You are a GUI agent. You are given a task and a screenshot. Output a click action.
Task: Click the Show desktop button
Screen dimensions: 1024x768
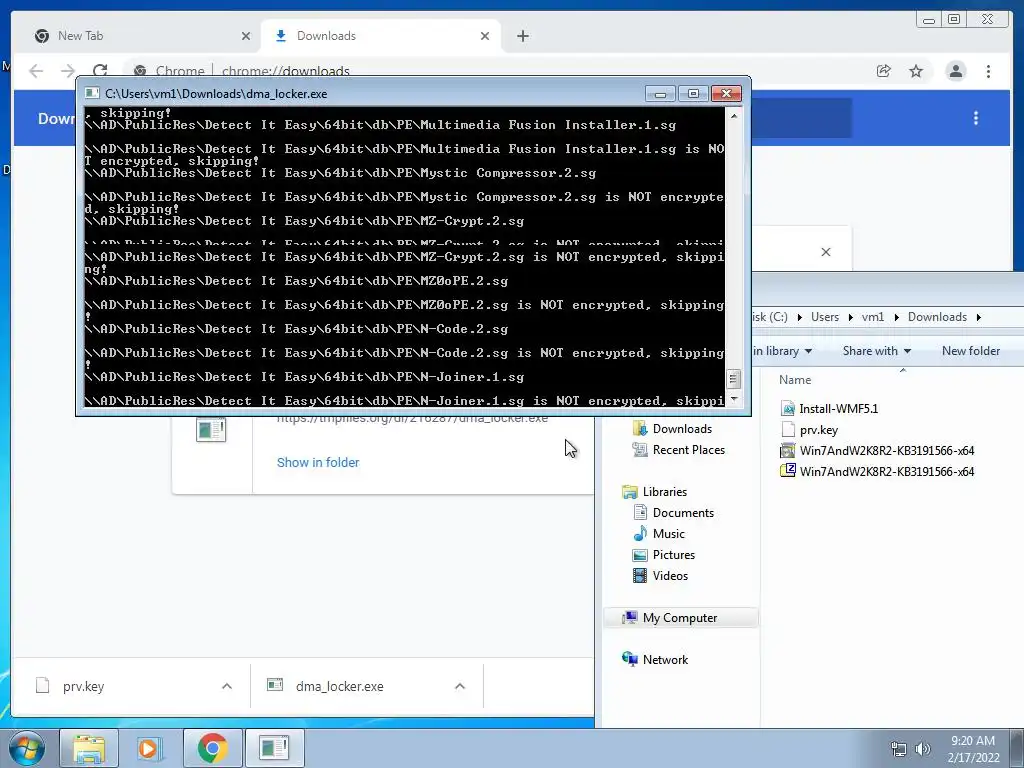pyautogui.click(x=1017, y=748)
